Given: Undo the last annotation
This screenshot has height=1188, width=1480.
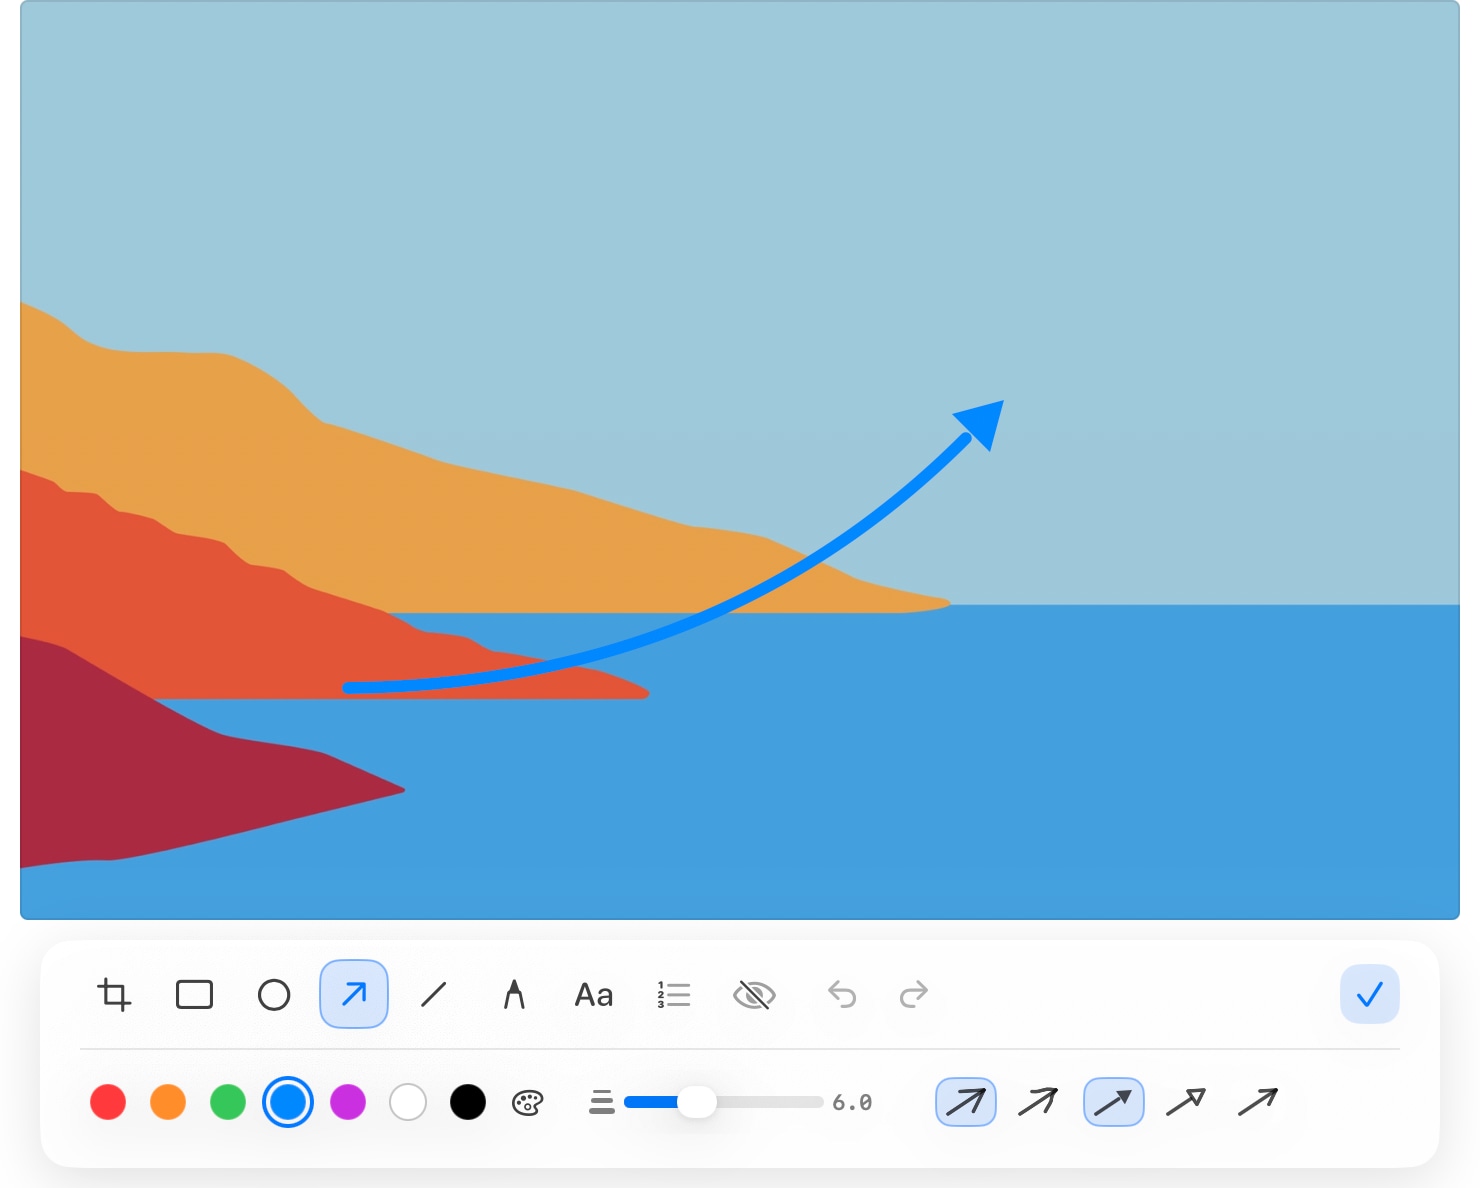Looking at the screenshot, I should tap(842, 995).
